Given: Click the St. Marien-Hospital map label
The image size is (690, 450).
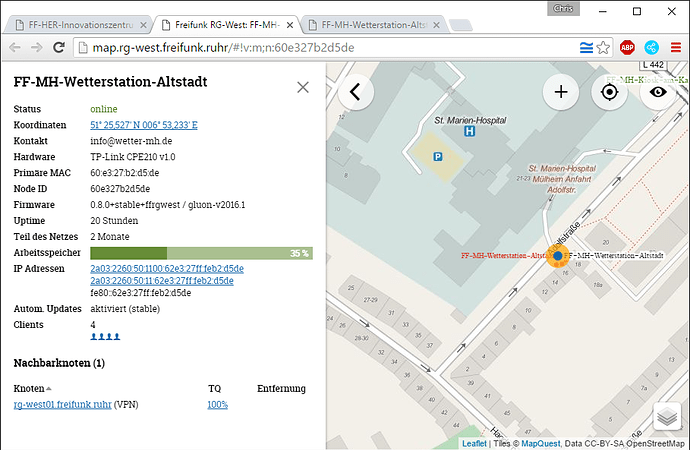Looking at the screenshot, I should [x=470, y=120].
